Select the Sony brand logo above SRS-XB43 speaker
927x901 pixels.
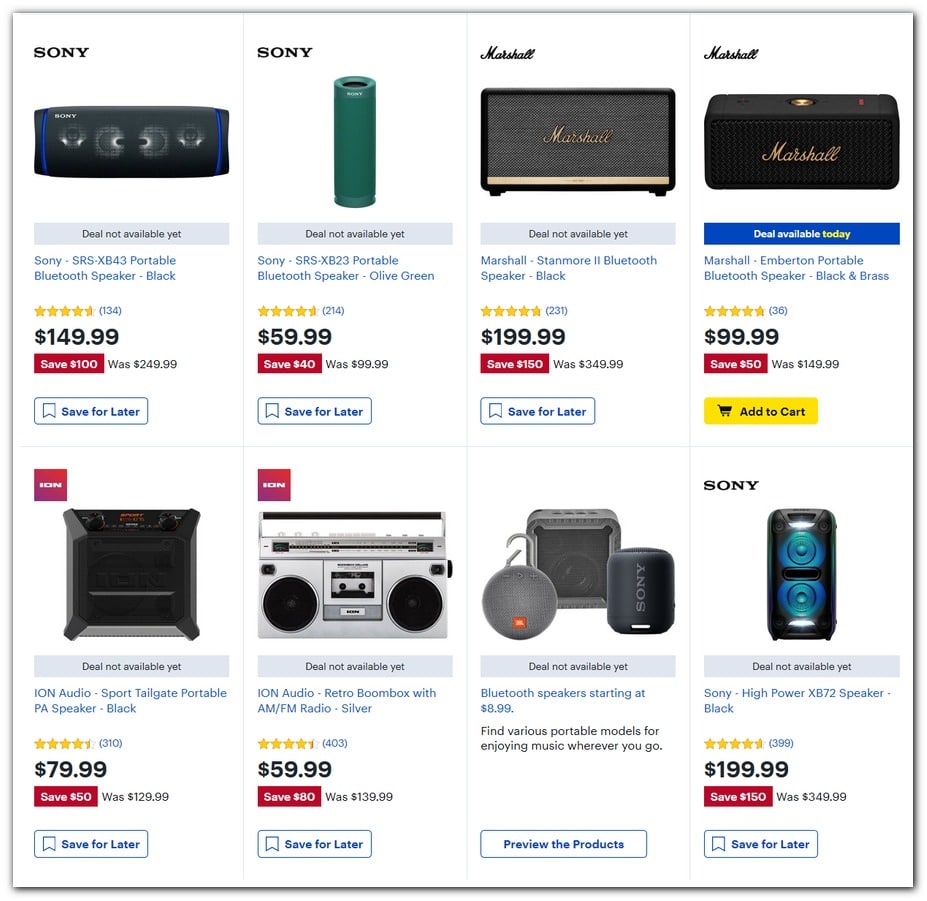(x=60, y=52)
